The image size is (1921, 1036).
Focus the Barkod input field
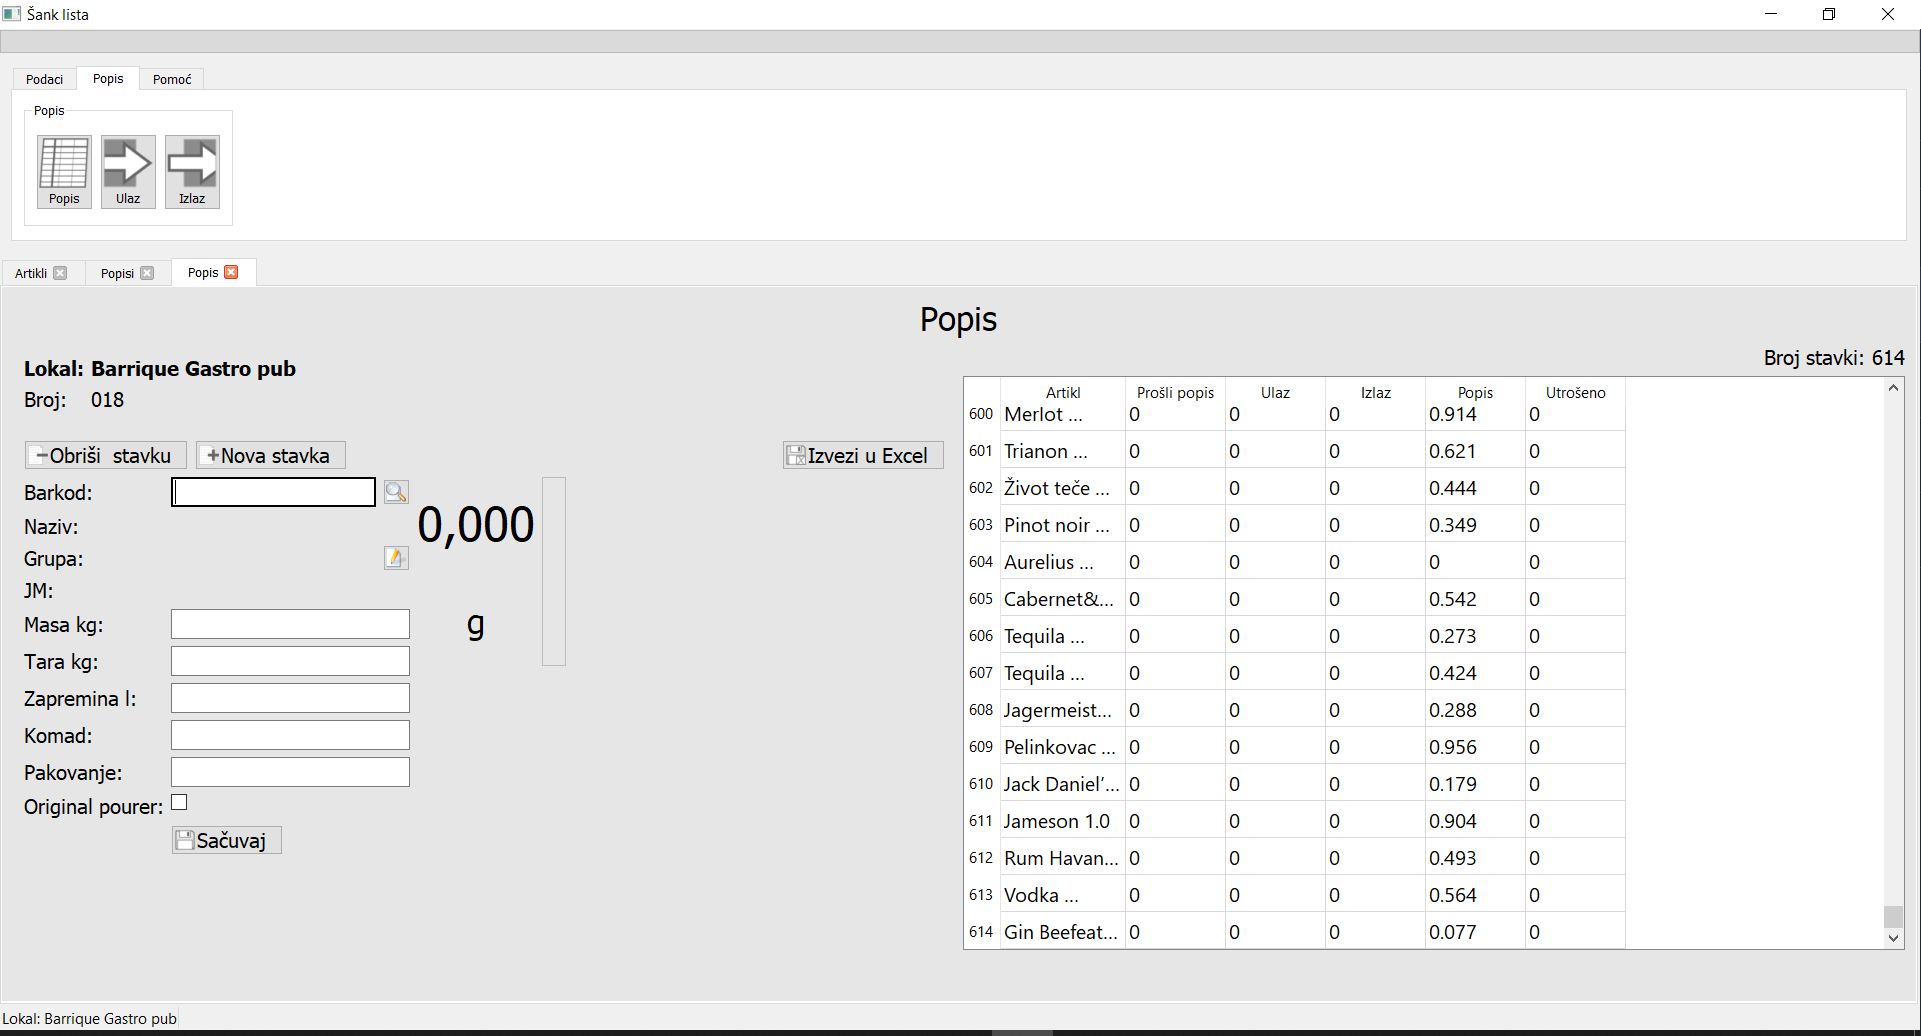pos(273,492)
